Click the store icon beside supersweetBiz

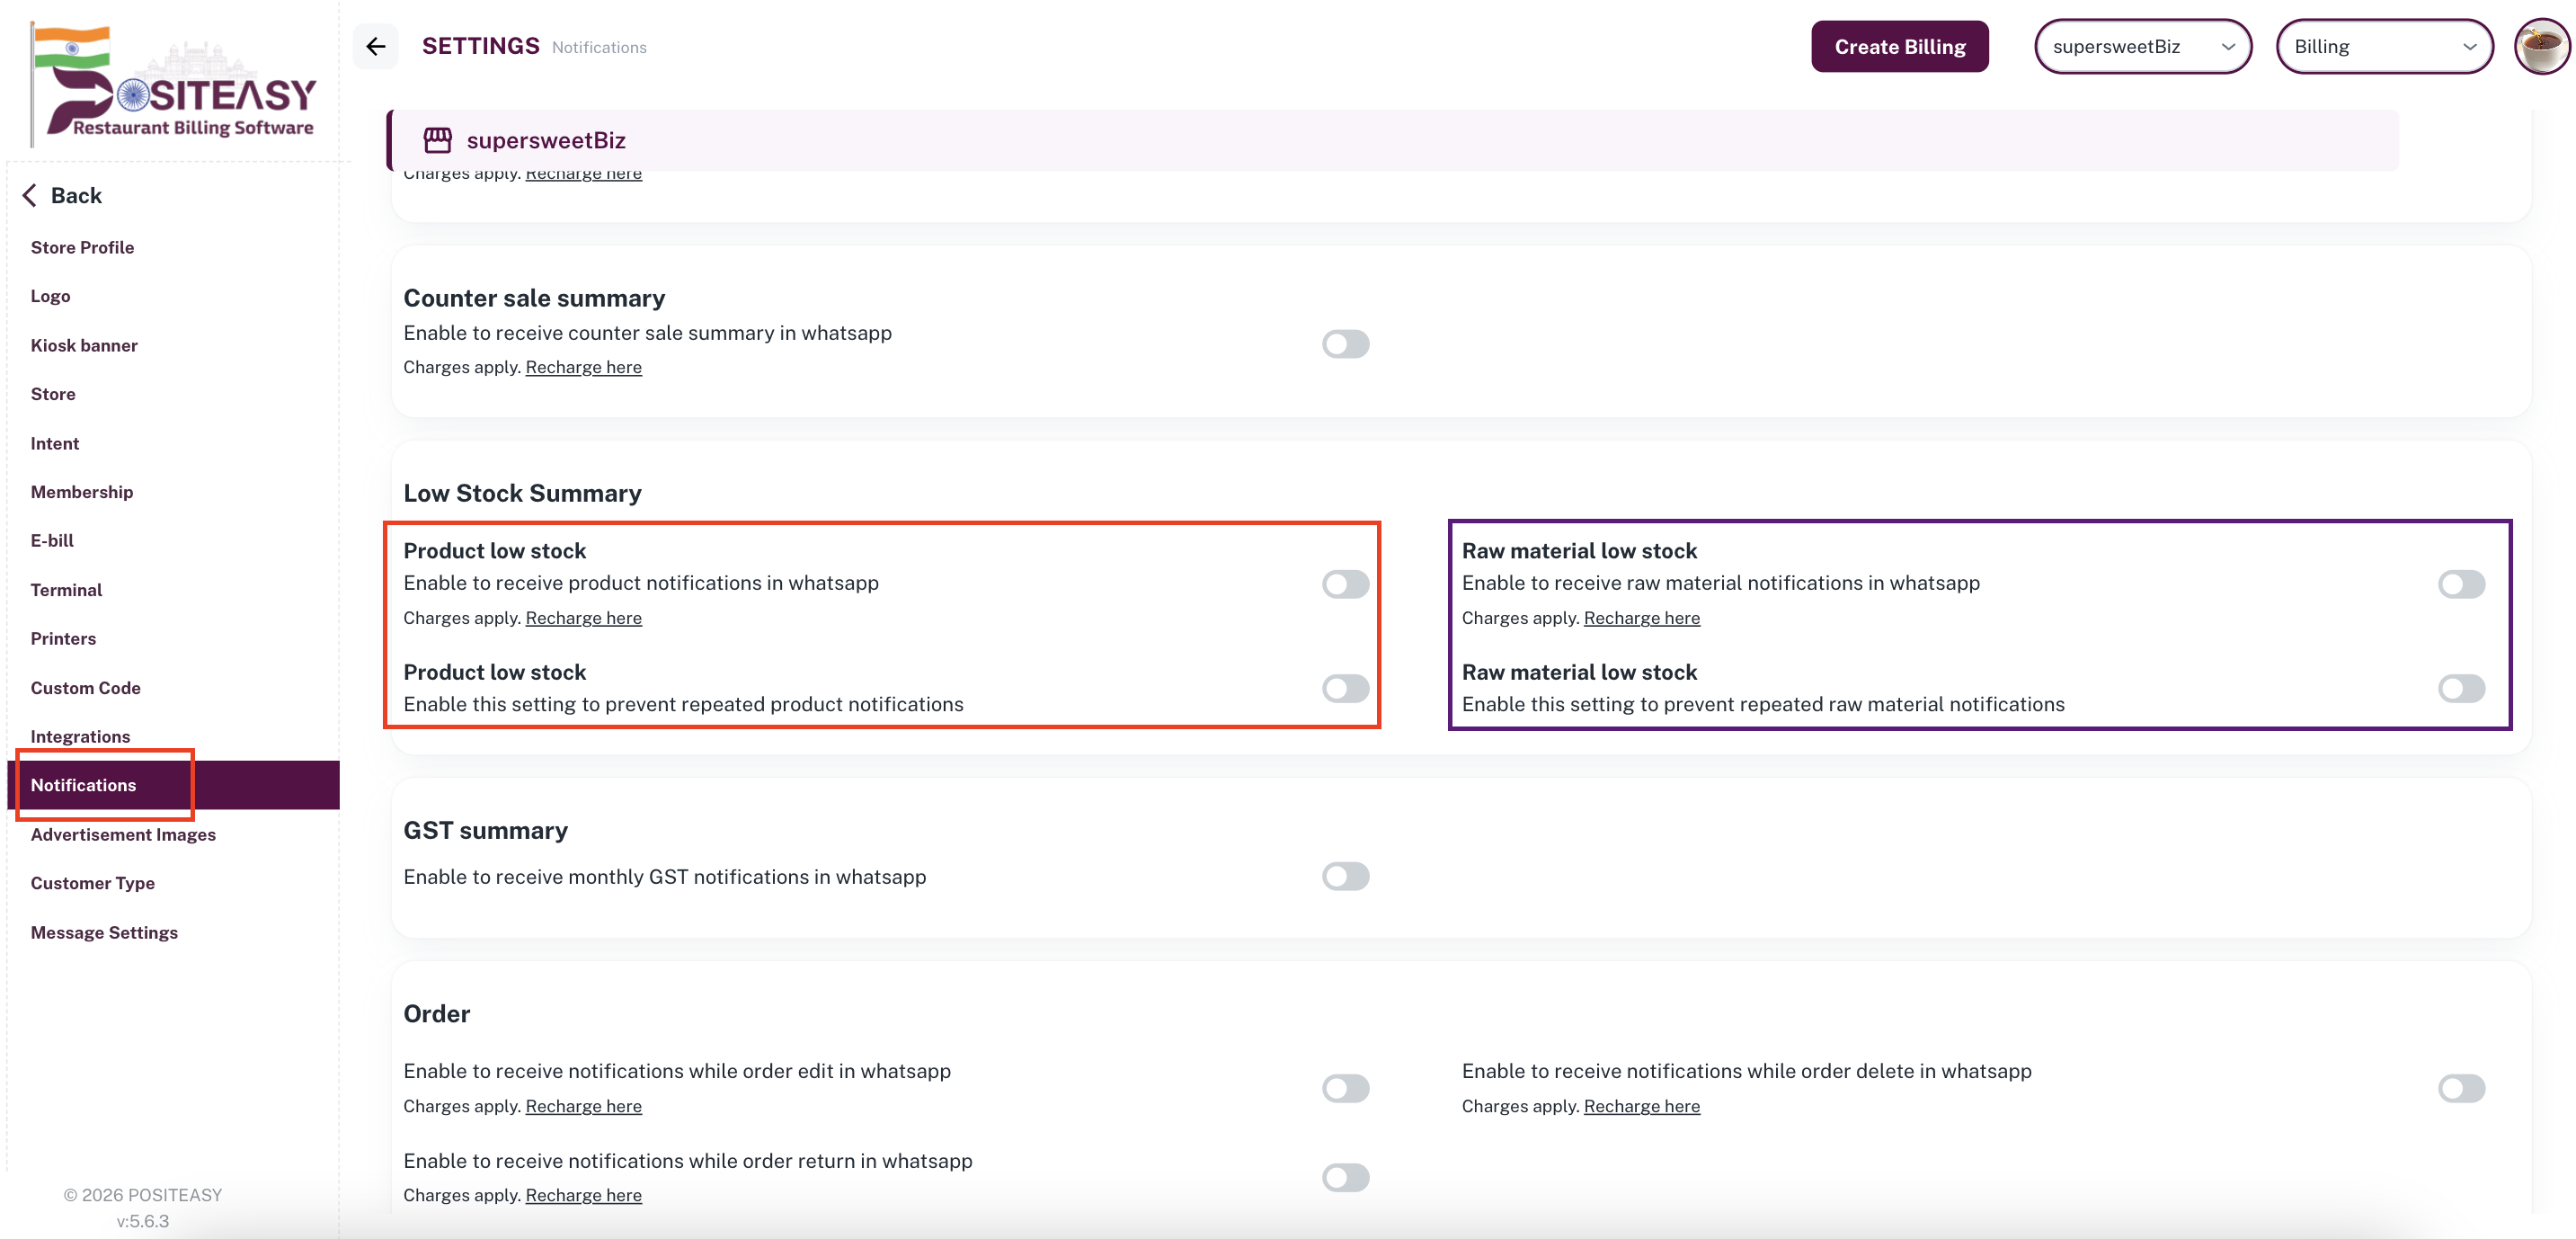[x=437, y=140]
